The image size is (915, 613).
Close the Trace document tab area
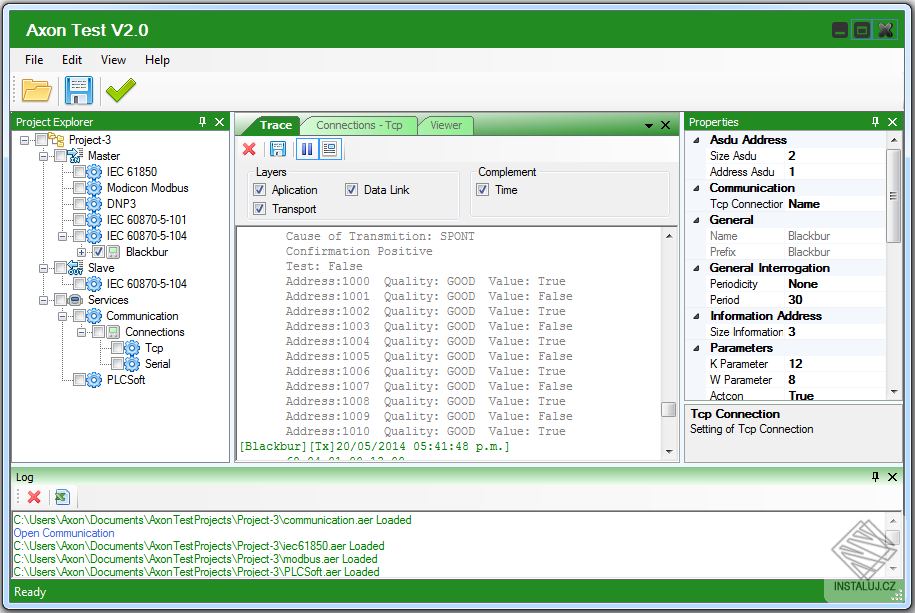coord(665,125)
